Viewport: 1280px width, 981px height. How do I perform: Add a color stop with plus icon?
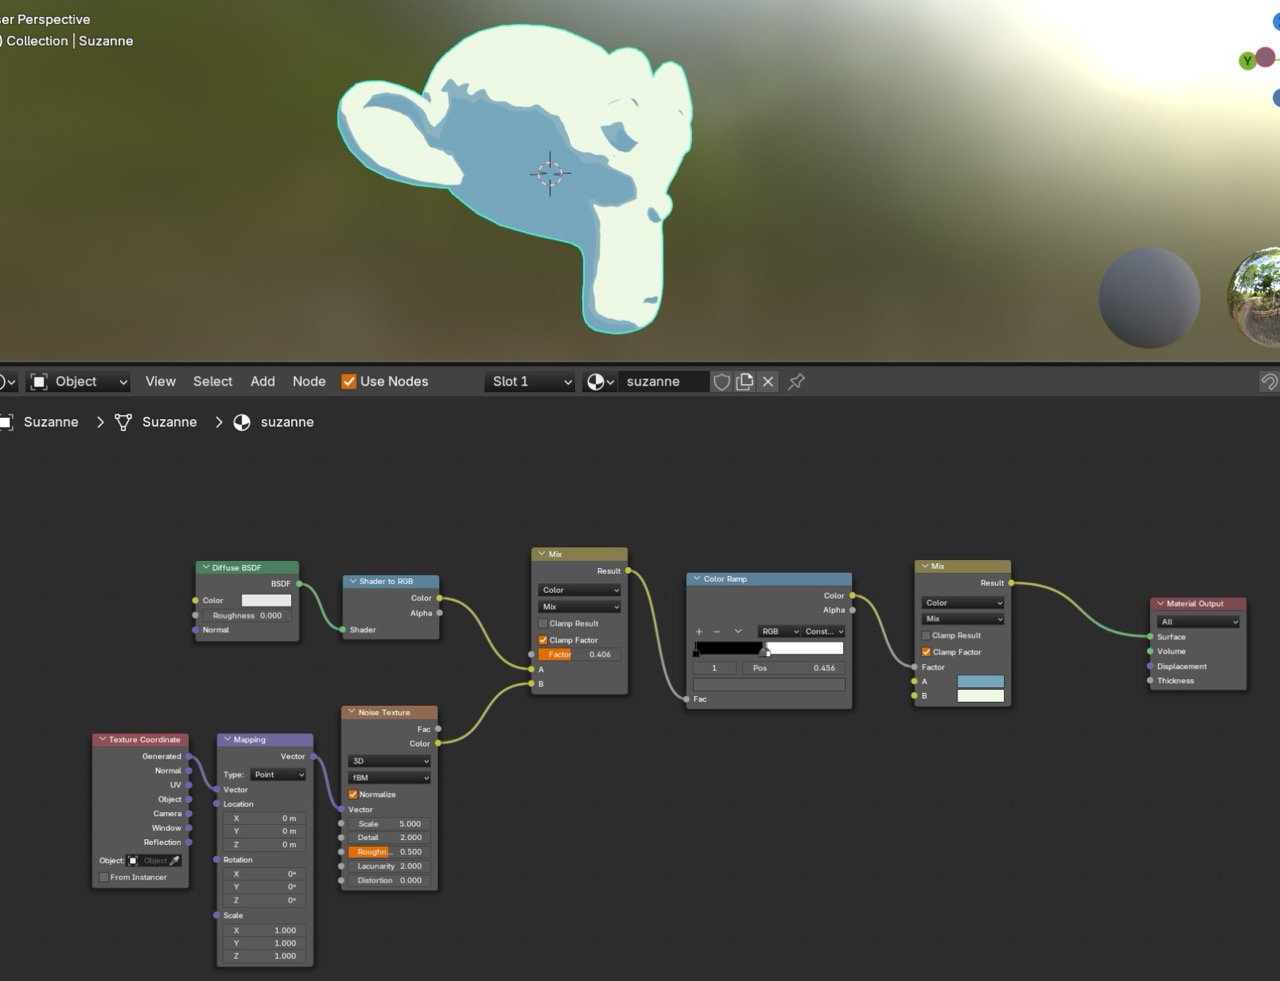pyautogui.click(x=699, y=631)
